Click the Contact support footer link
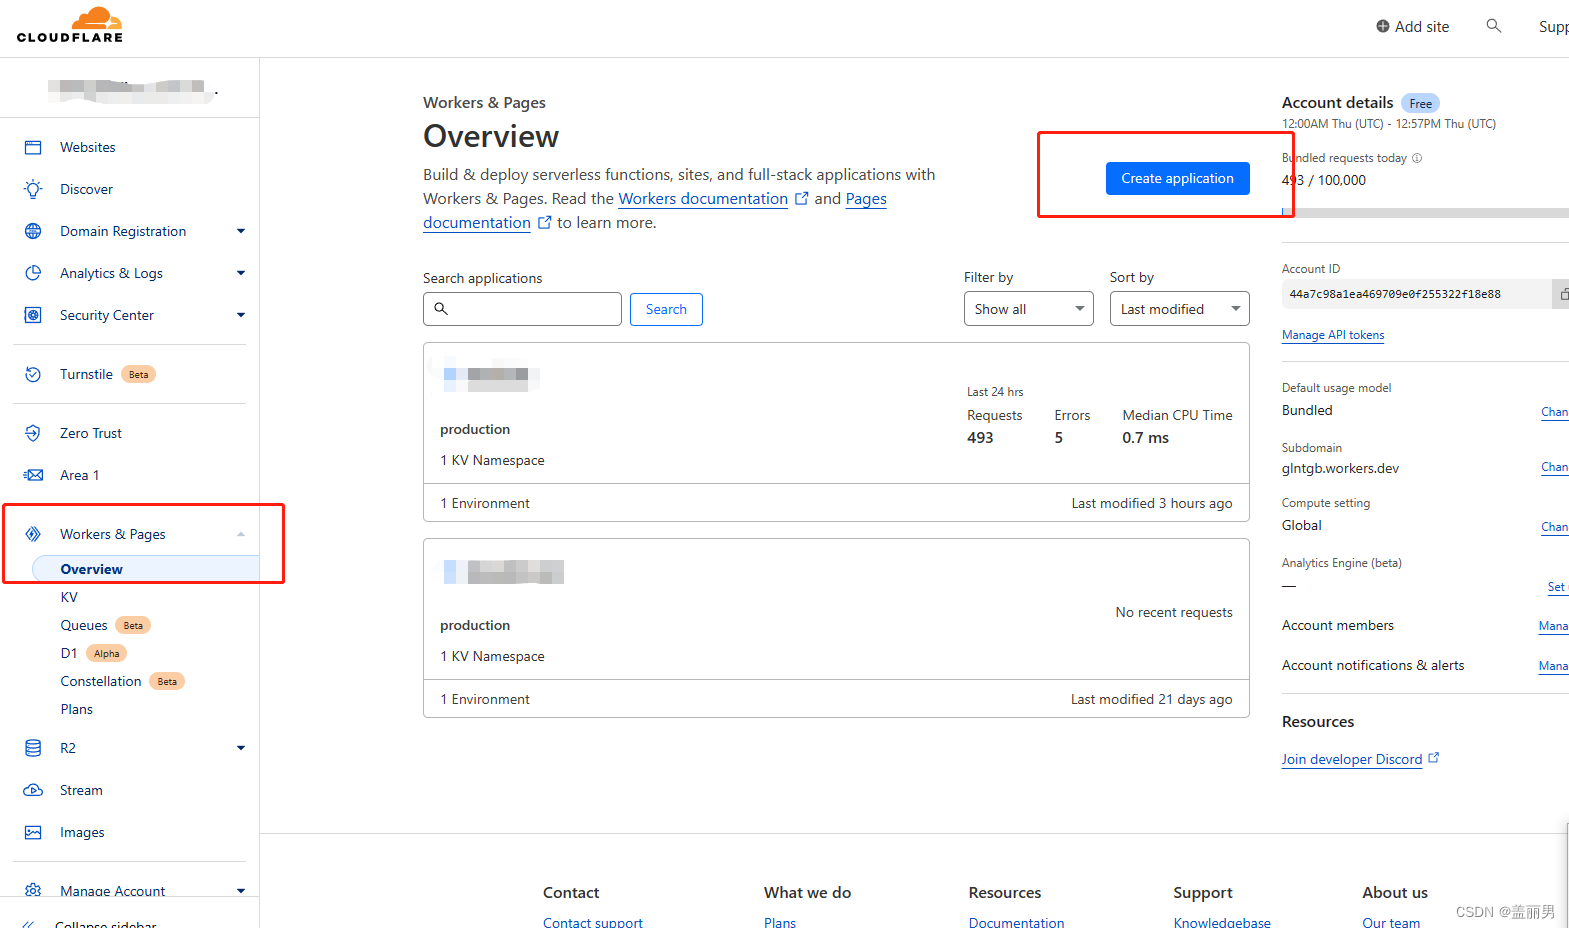The width and height of the screenshot is (1569, 928). pyautogui.click(x=593, y=922)
